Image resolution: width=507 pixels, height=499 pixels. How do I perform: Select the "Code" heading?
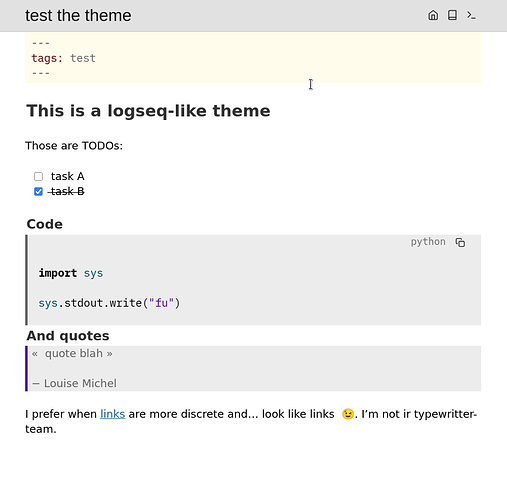point(45,224)
